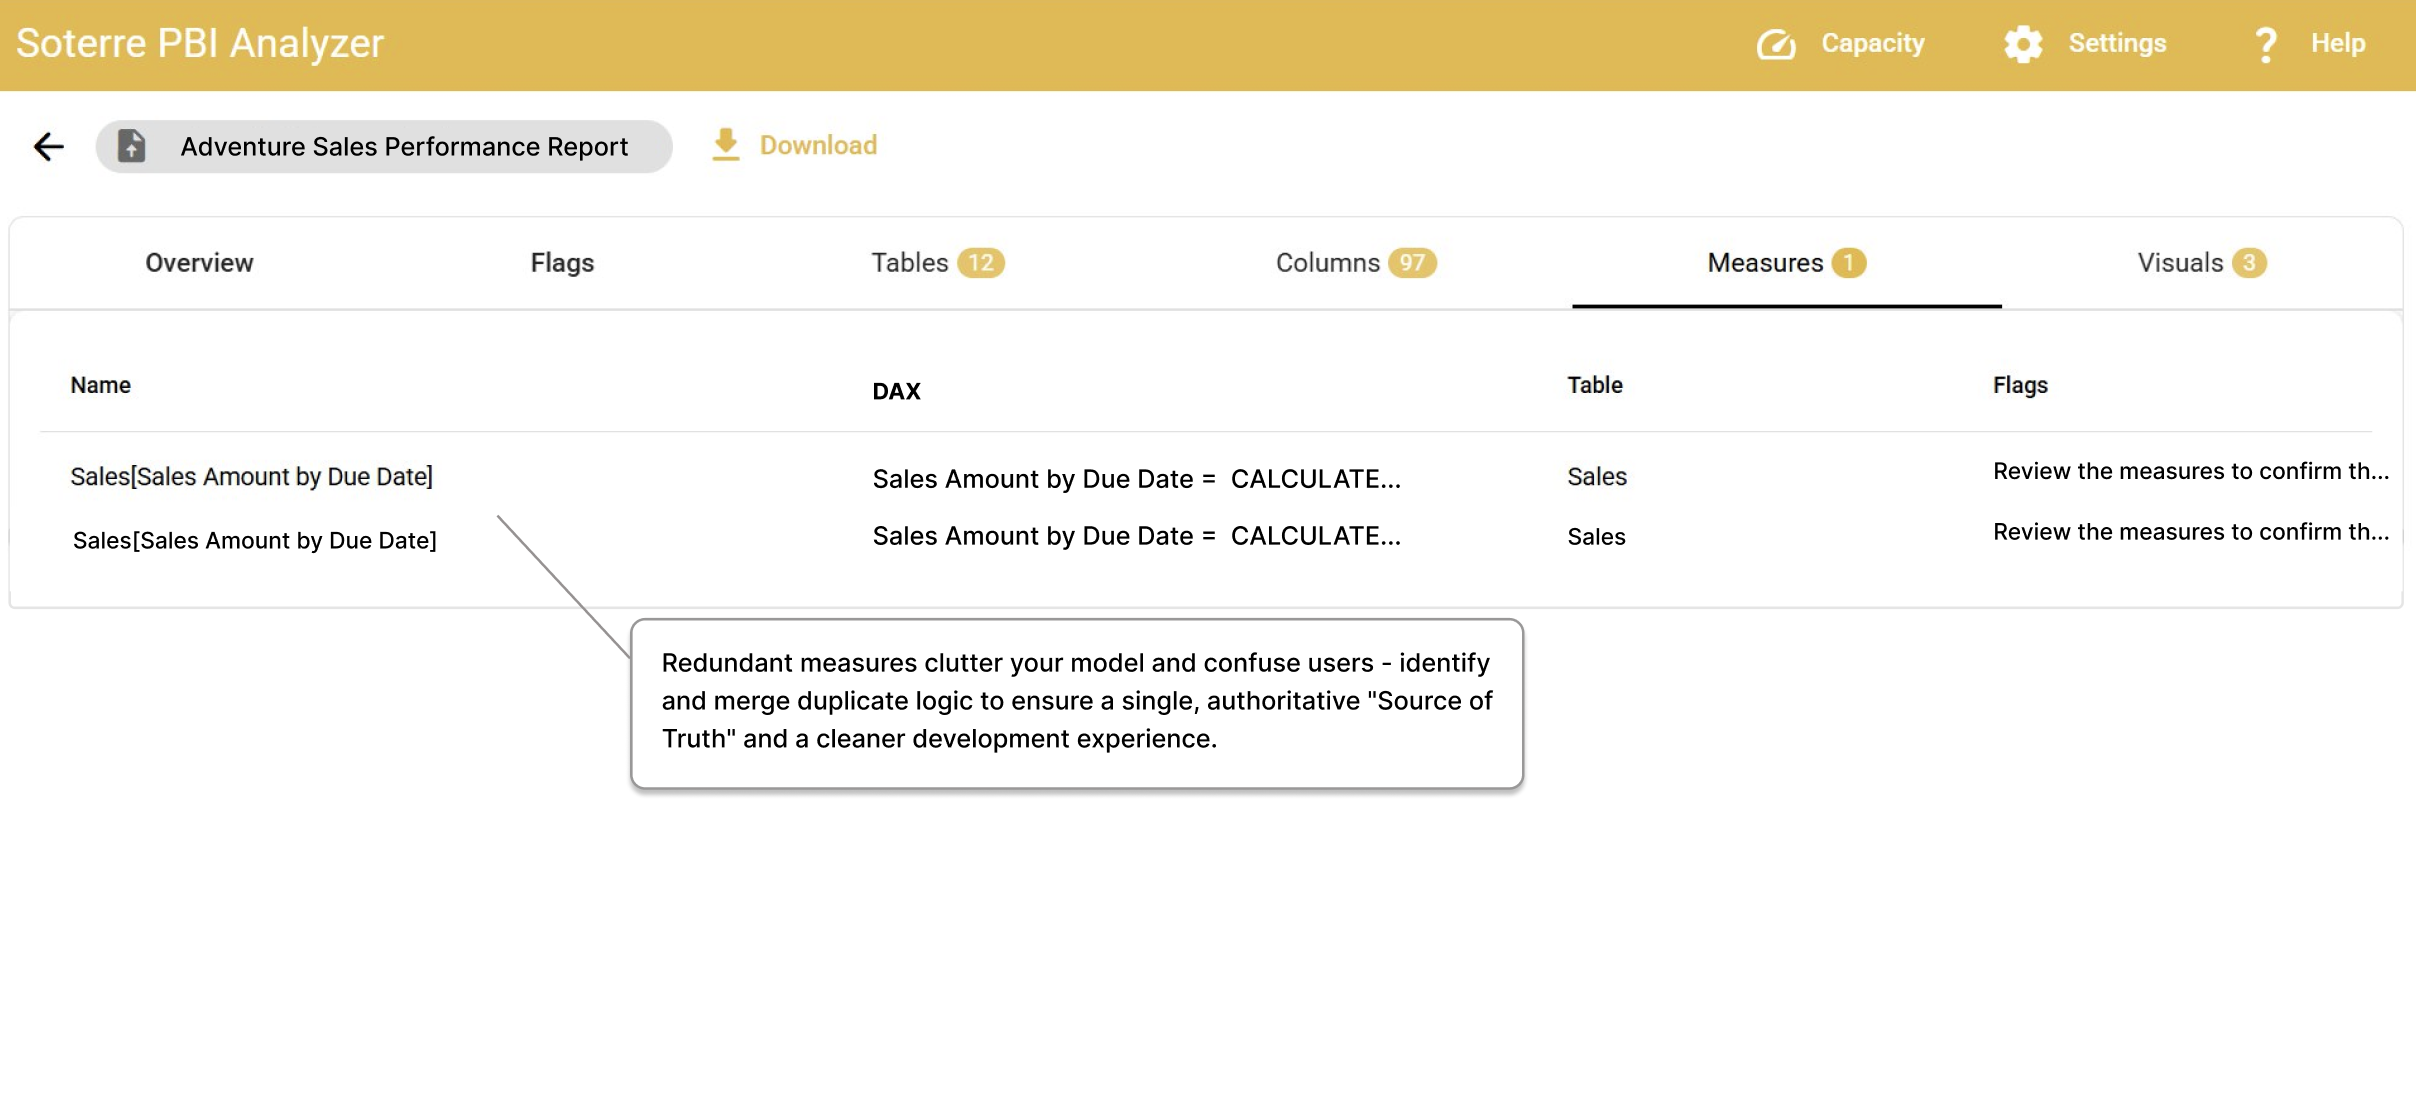Select the first Sales[Sales Amount by Due Date] measure
2416x1100 pixels.
click(251, 476)
